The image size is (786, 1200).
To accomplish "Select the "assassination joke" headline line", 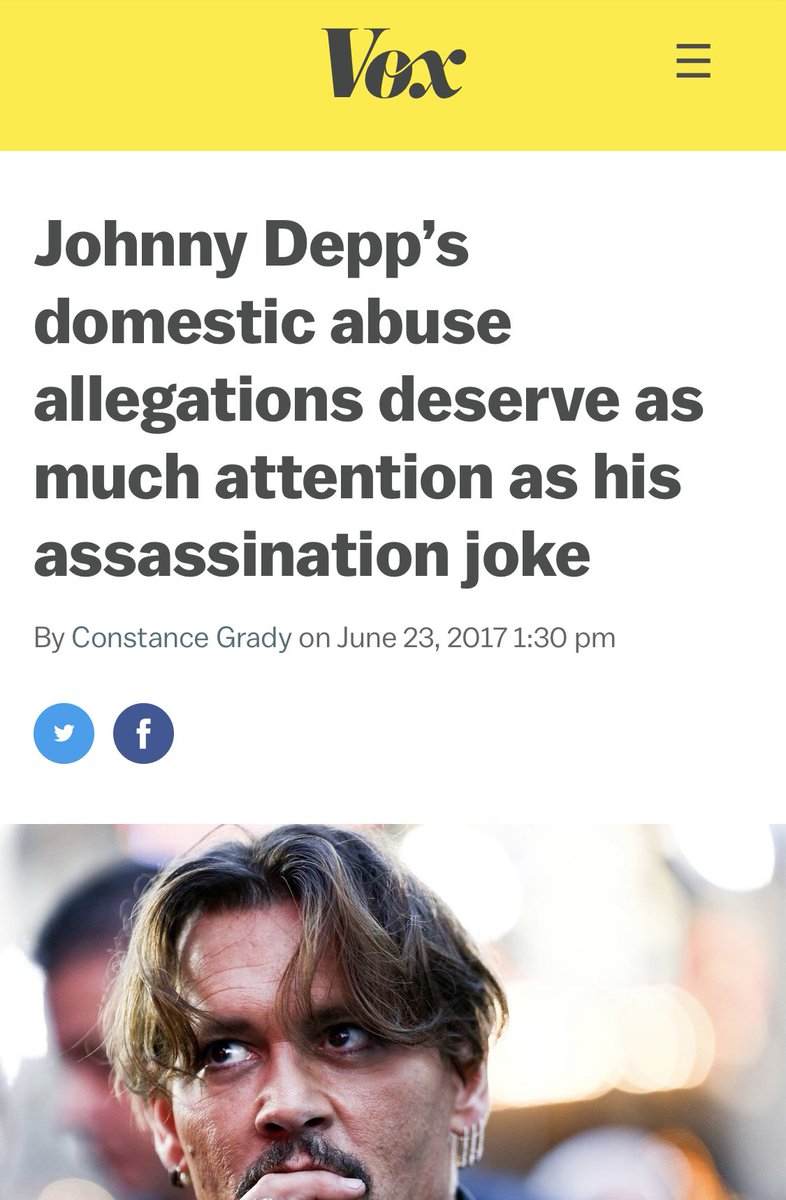I will (312, 555).
